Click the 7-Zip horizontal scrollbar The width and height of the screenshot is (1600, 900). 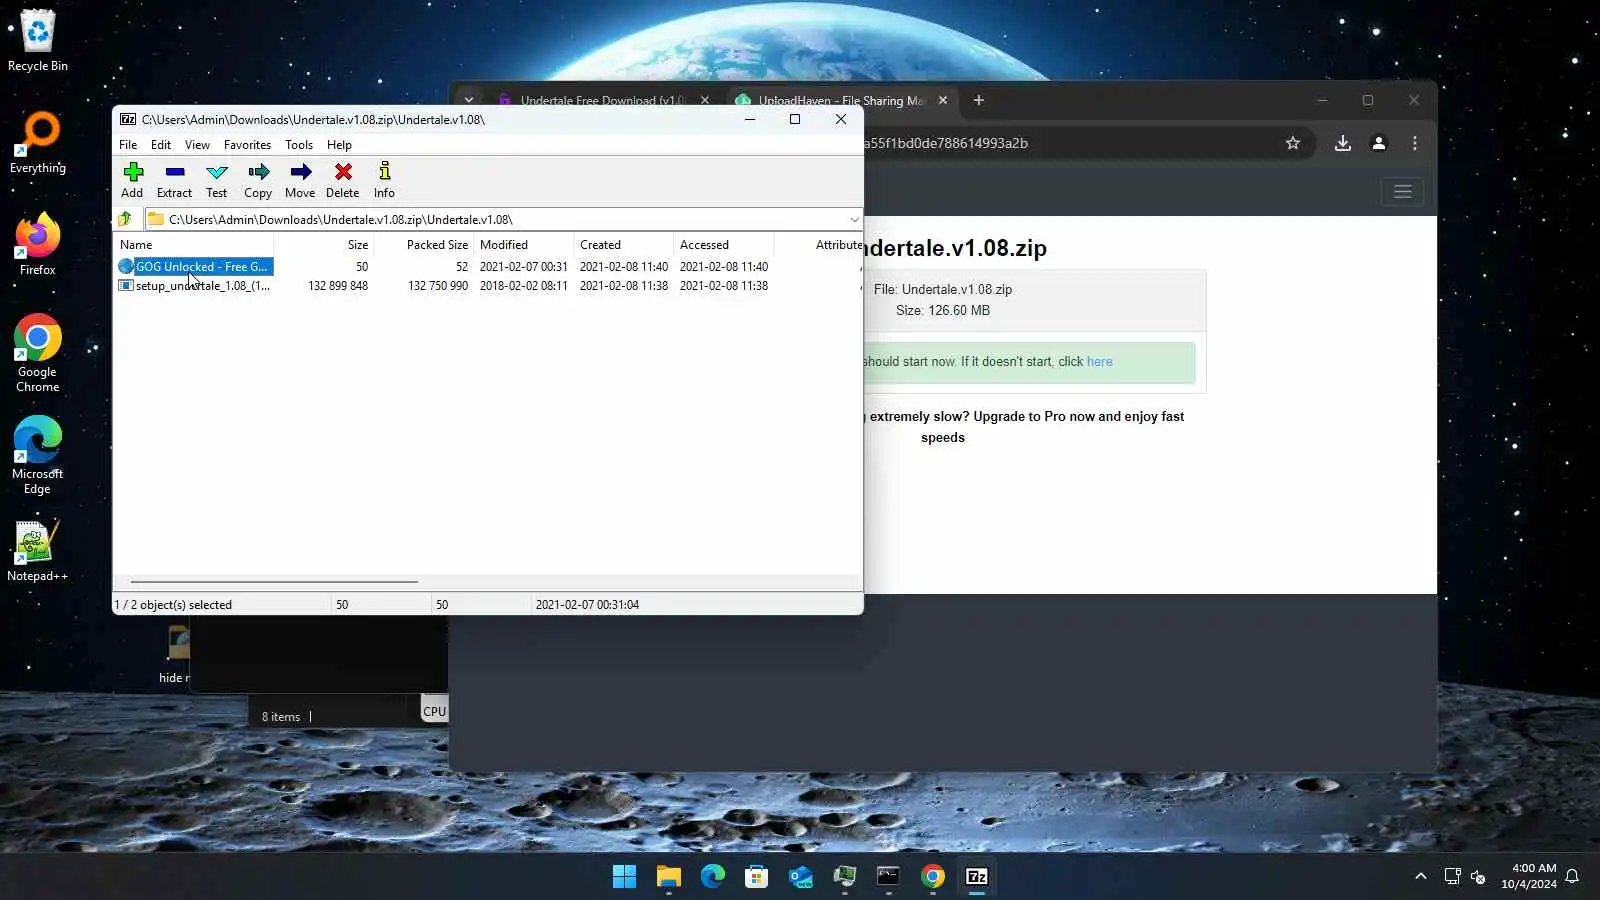(x=274, y=581)
